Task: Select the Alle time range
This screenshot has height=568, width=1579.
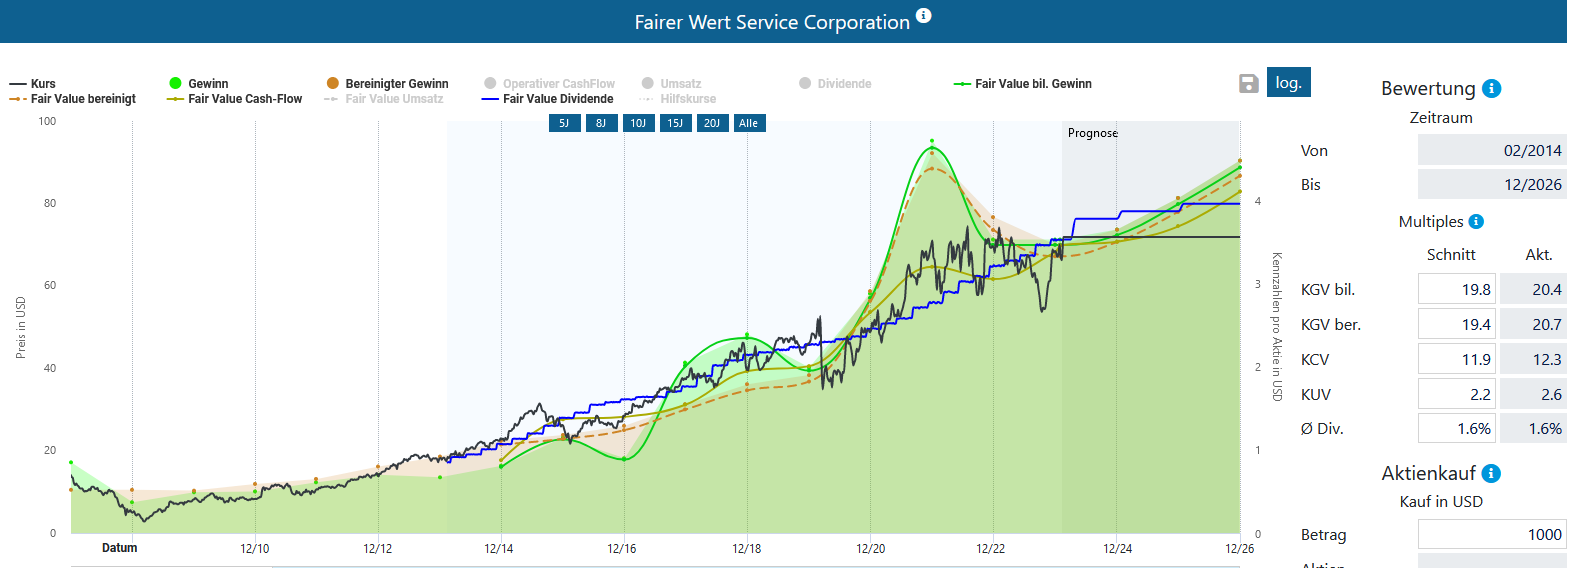Action: point(749,123)
